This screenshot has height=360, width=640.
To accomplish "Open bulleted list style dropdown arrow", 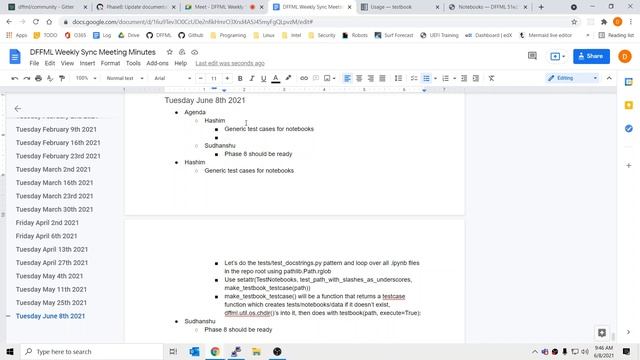I will [436, 78].
